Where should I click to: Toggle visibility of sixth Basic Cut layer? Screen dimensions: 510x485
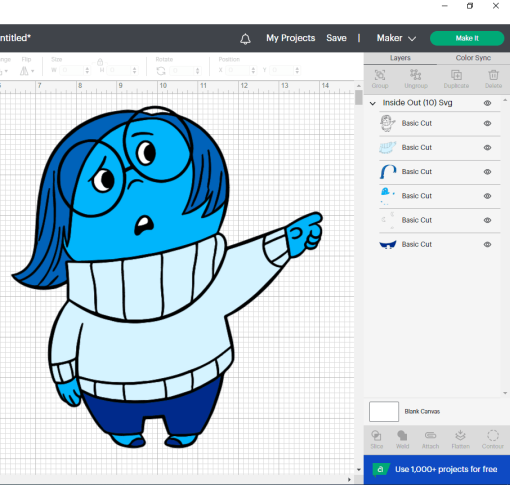(487, 244)
